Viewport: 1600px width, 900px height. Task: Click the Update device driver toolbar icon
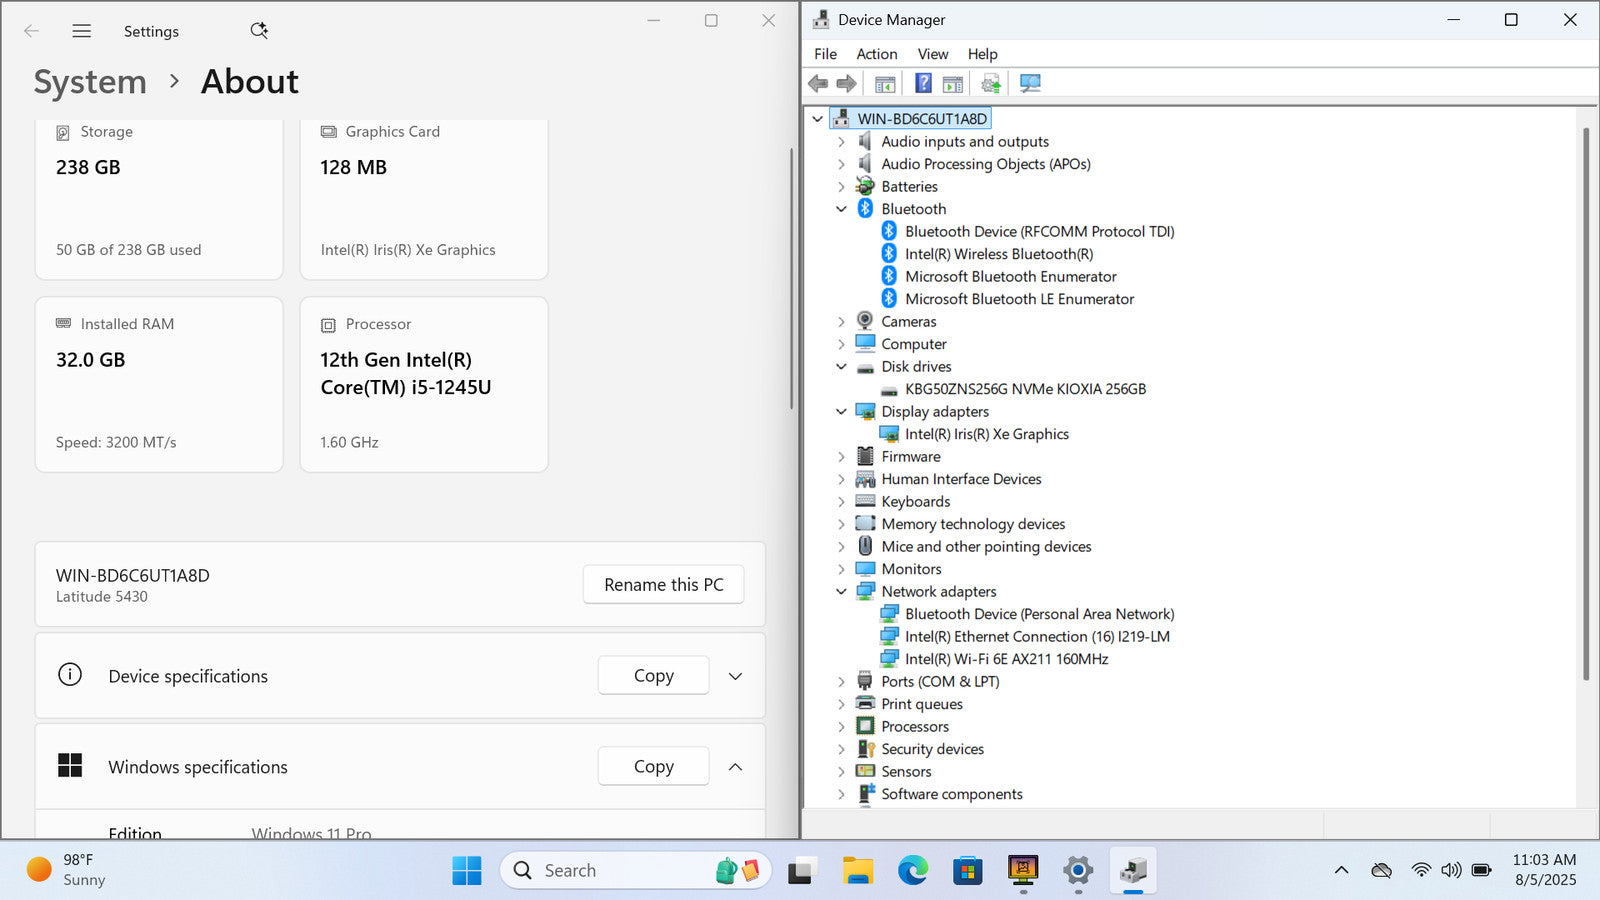pos(990,84)
